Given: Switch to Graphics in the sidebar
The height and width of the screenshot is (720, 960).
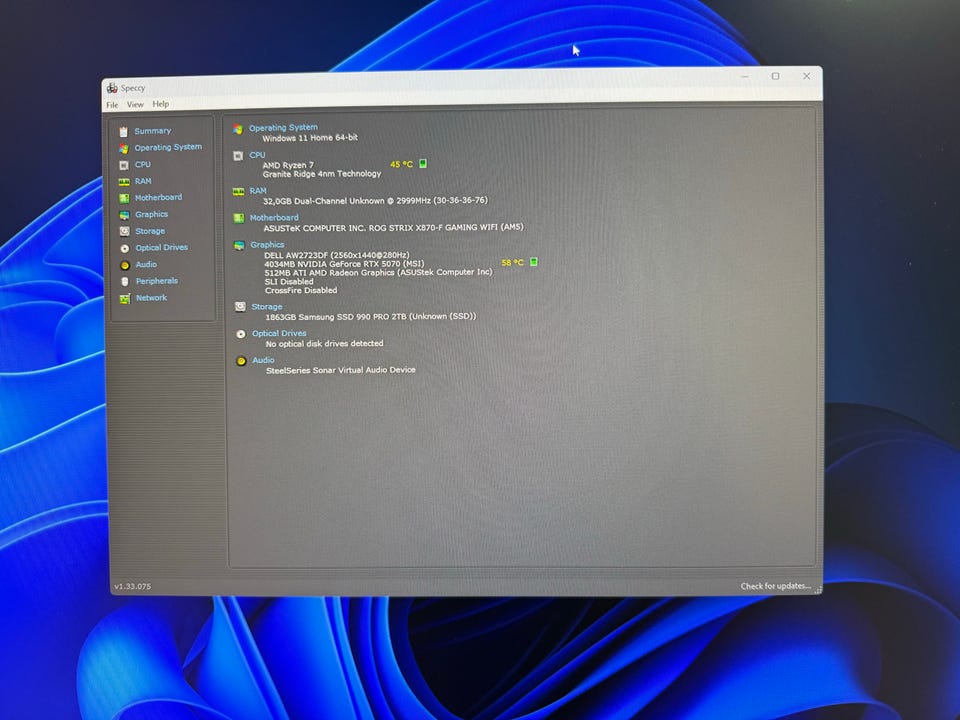Looking at the screenshot, I should pos(151,214).
